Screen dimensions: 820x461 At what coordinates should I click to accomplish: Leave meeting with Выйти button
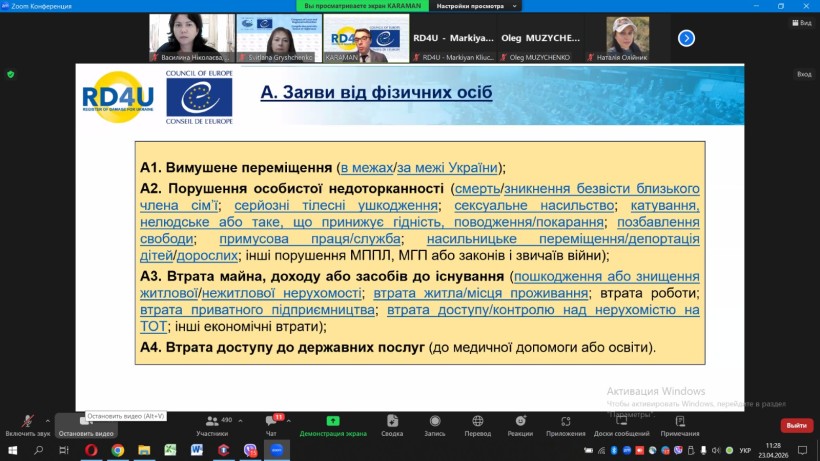tap(796, 425)
